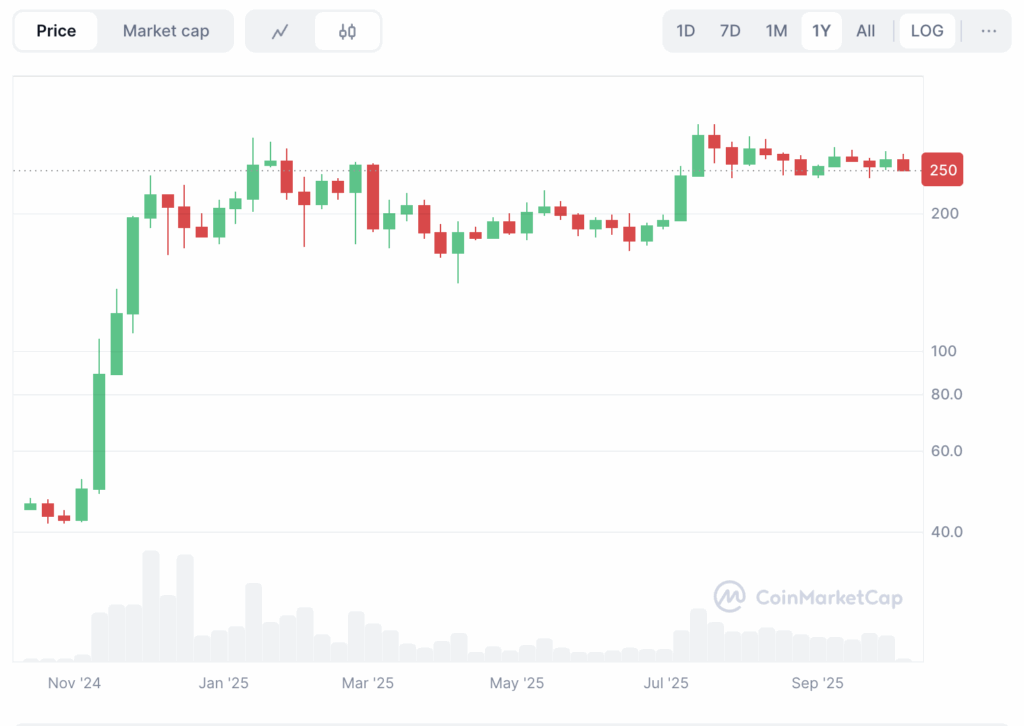Switch to the 1D timeframe tab
This screenshot has height=726, width=1024.
tap(686, 31)
